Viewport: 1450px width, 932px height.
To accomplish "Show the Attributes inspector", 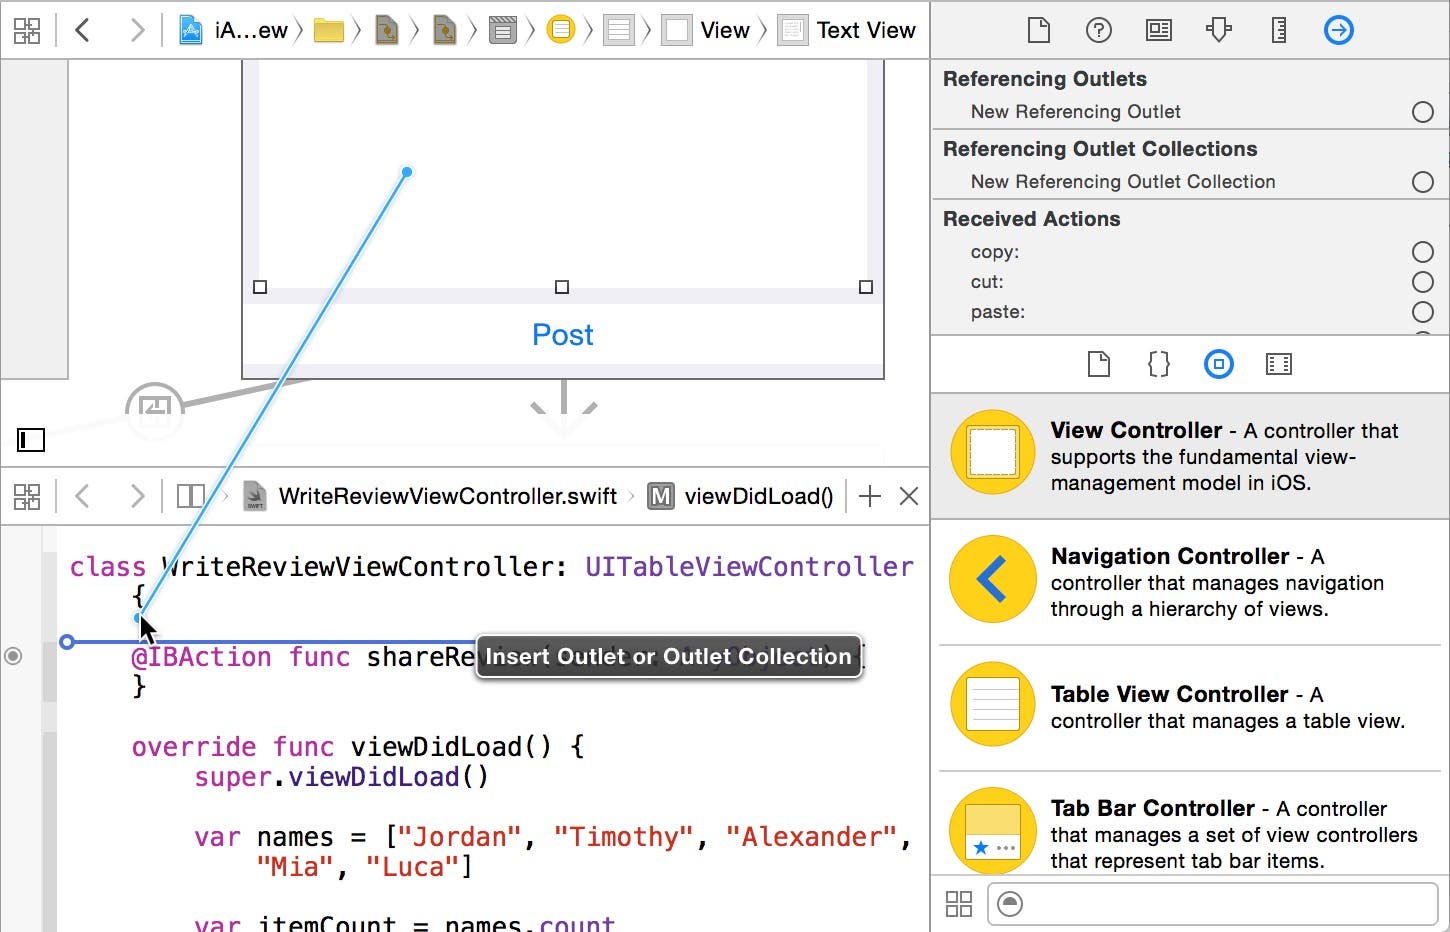I will (1218, 30).
